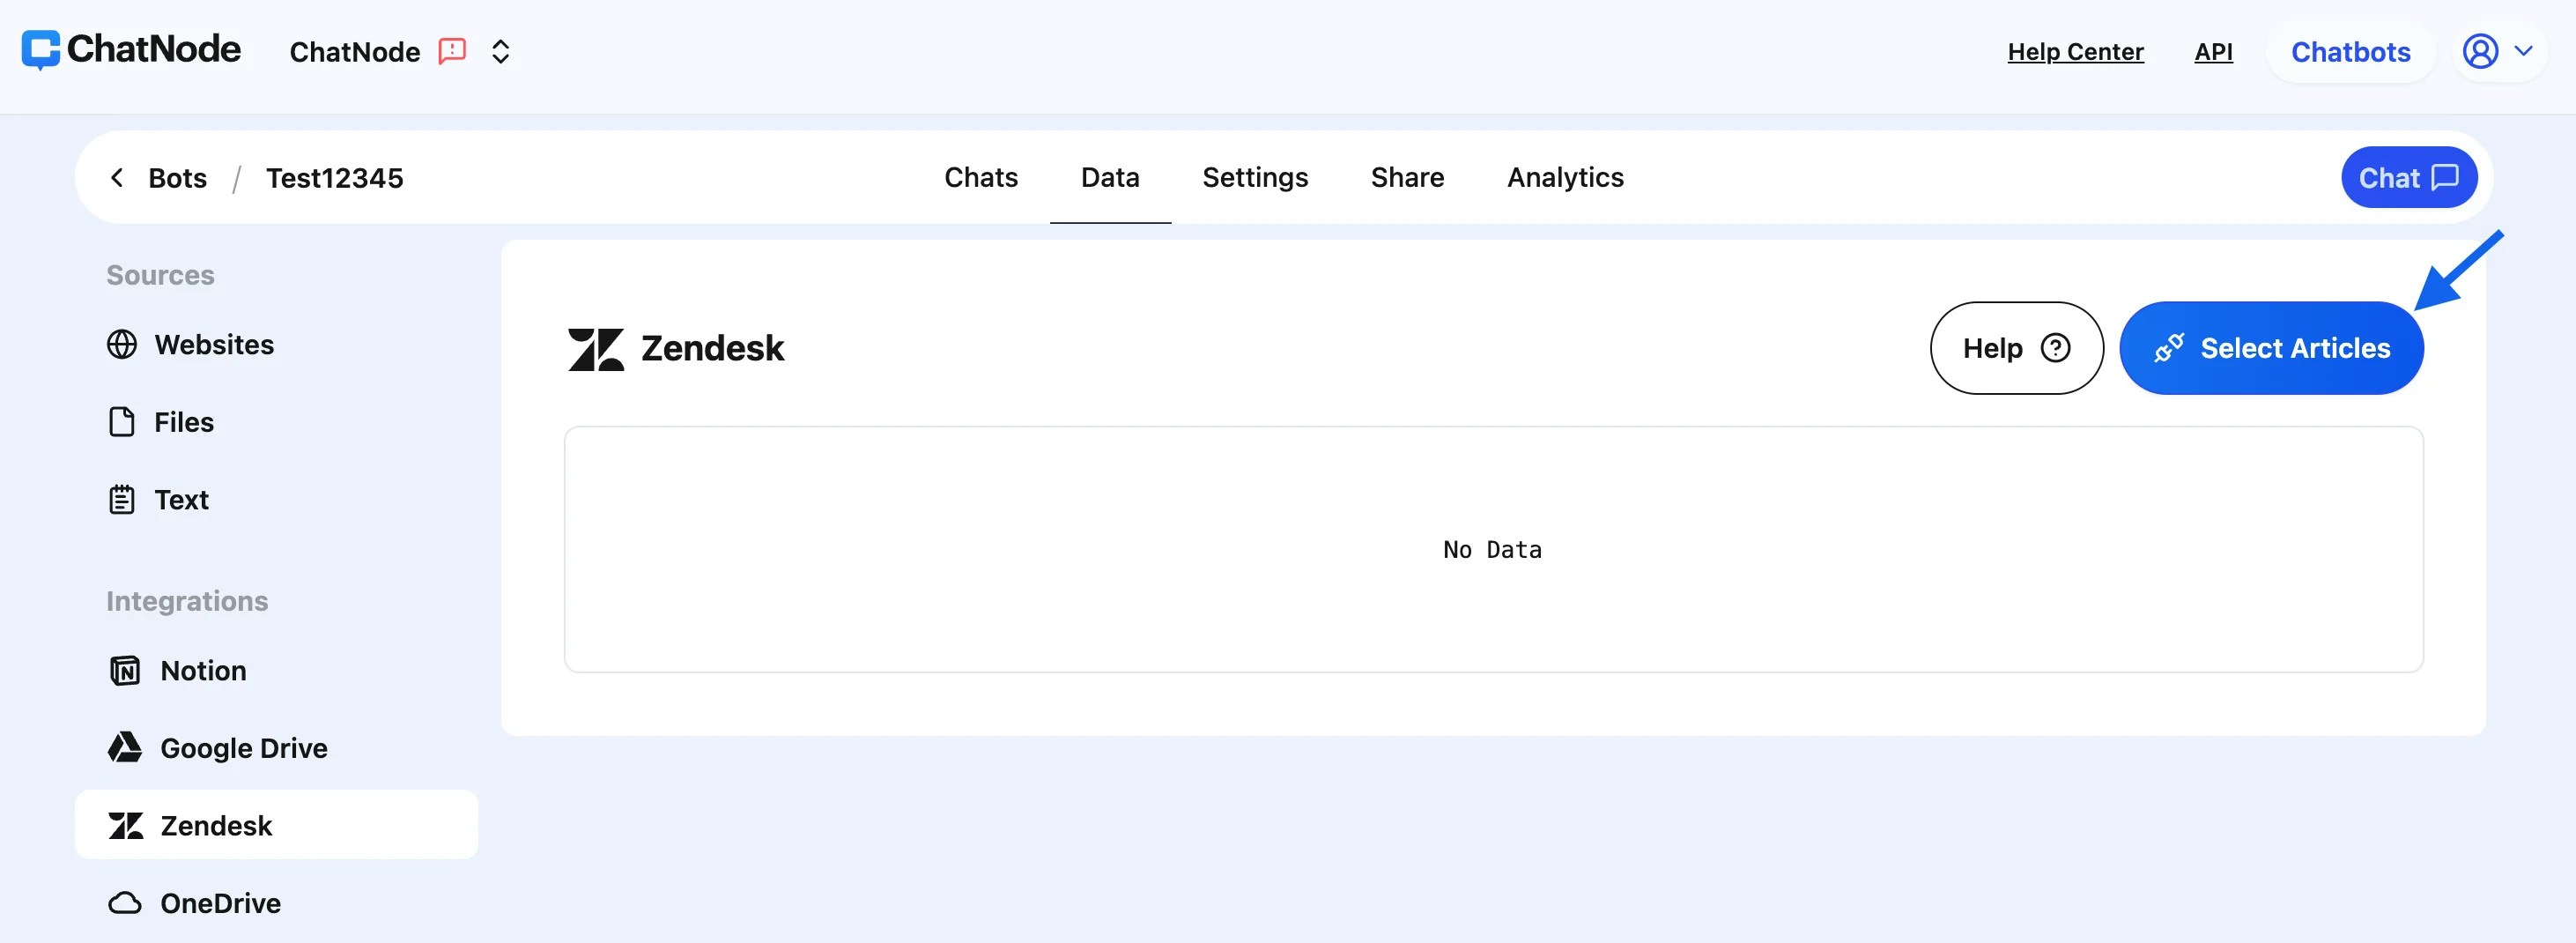Viewport: 2576px width, 943px height.
Task: Select the Websites globe icon
Action: coord(122,344)
